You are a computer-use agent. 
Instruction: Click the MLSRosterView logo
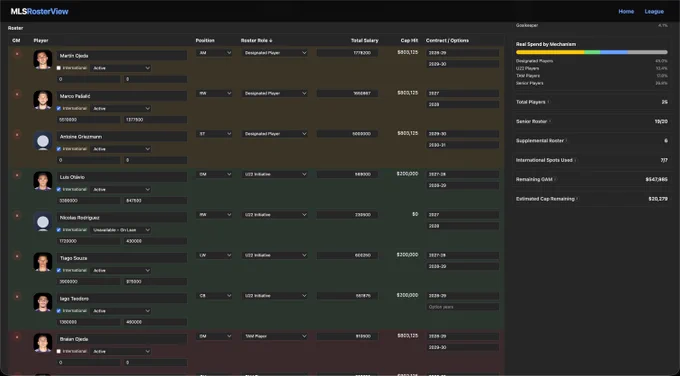[39, 12]
